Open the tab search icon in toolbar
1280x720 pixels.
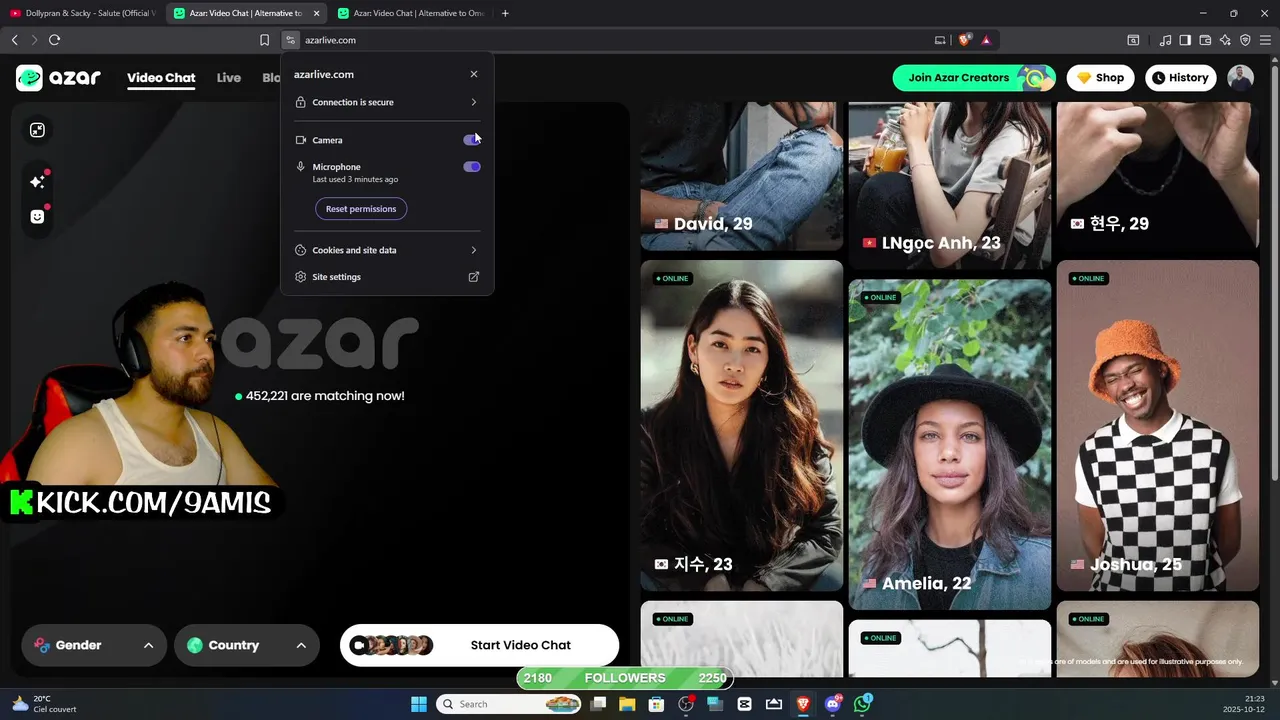[1133, 40]
